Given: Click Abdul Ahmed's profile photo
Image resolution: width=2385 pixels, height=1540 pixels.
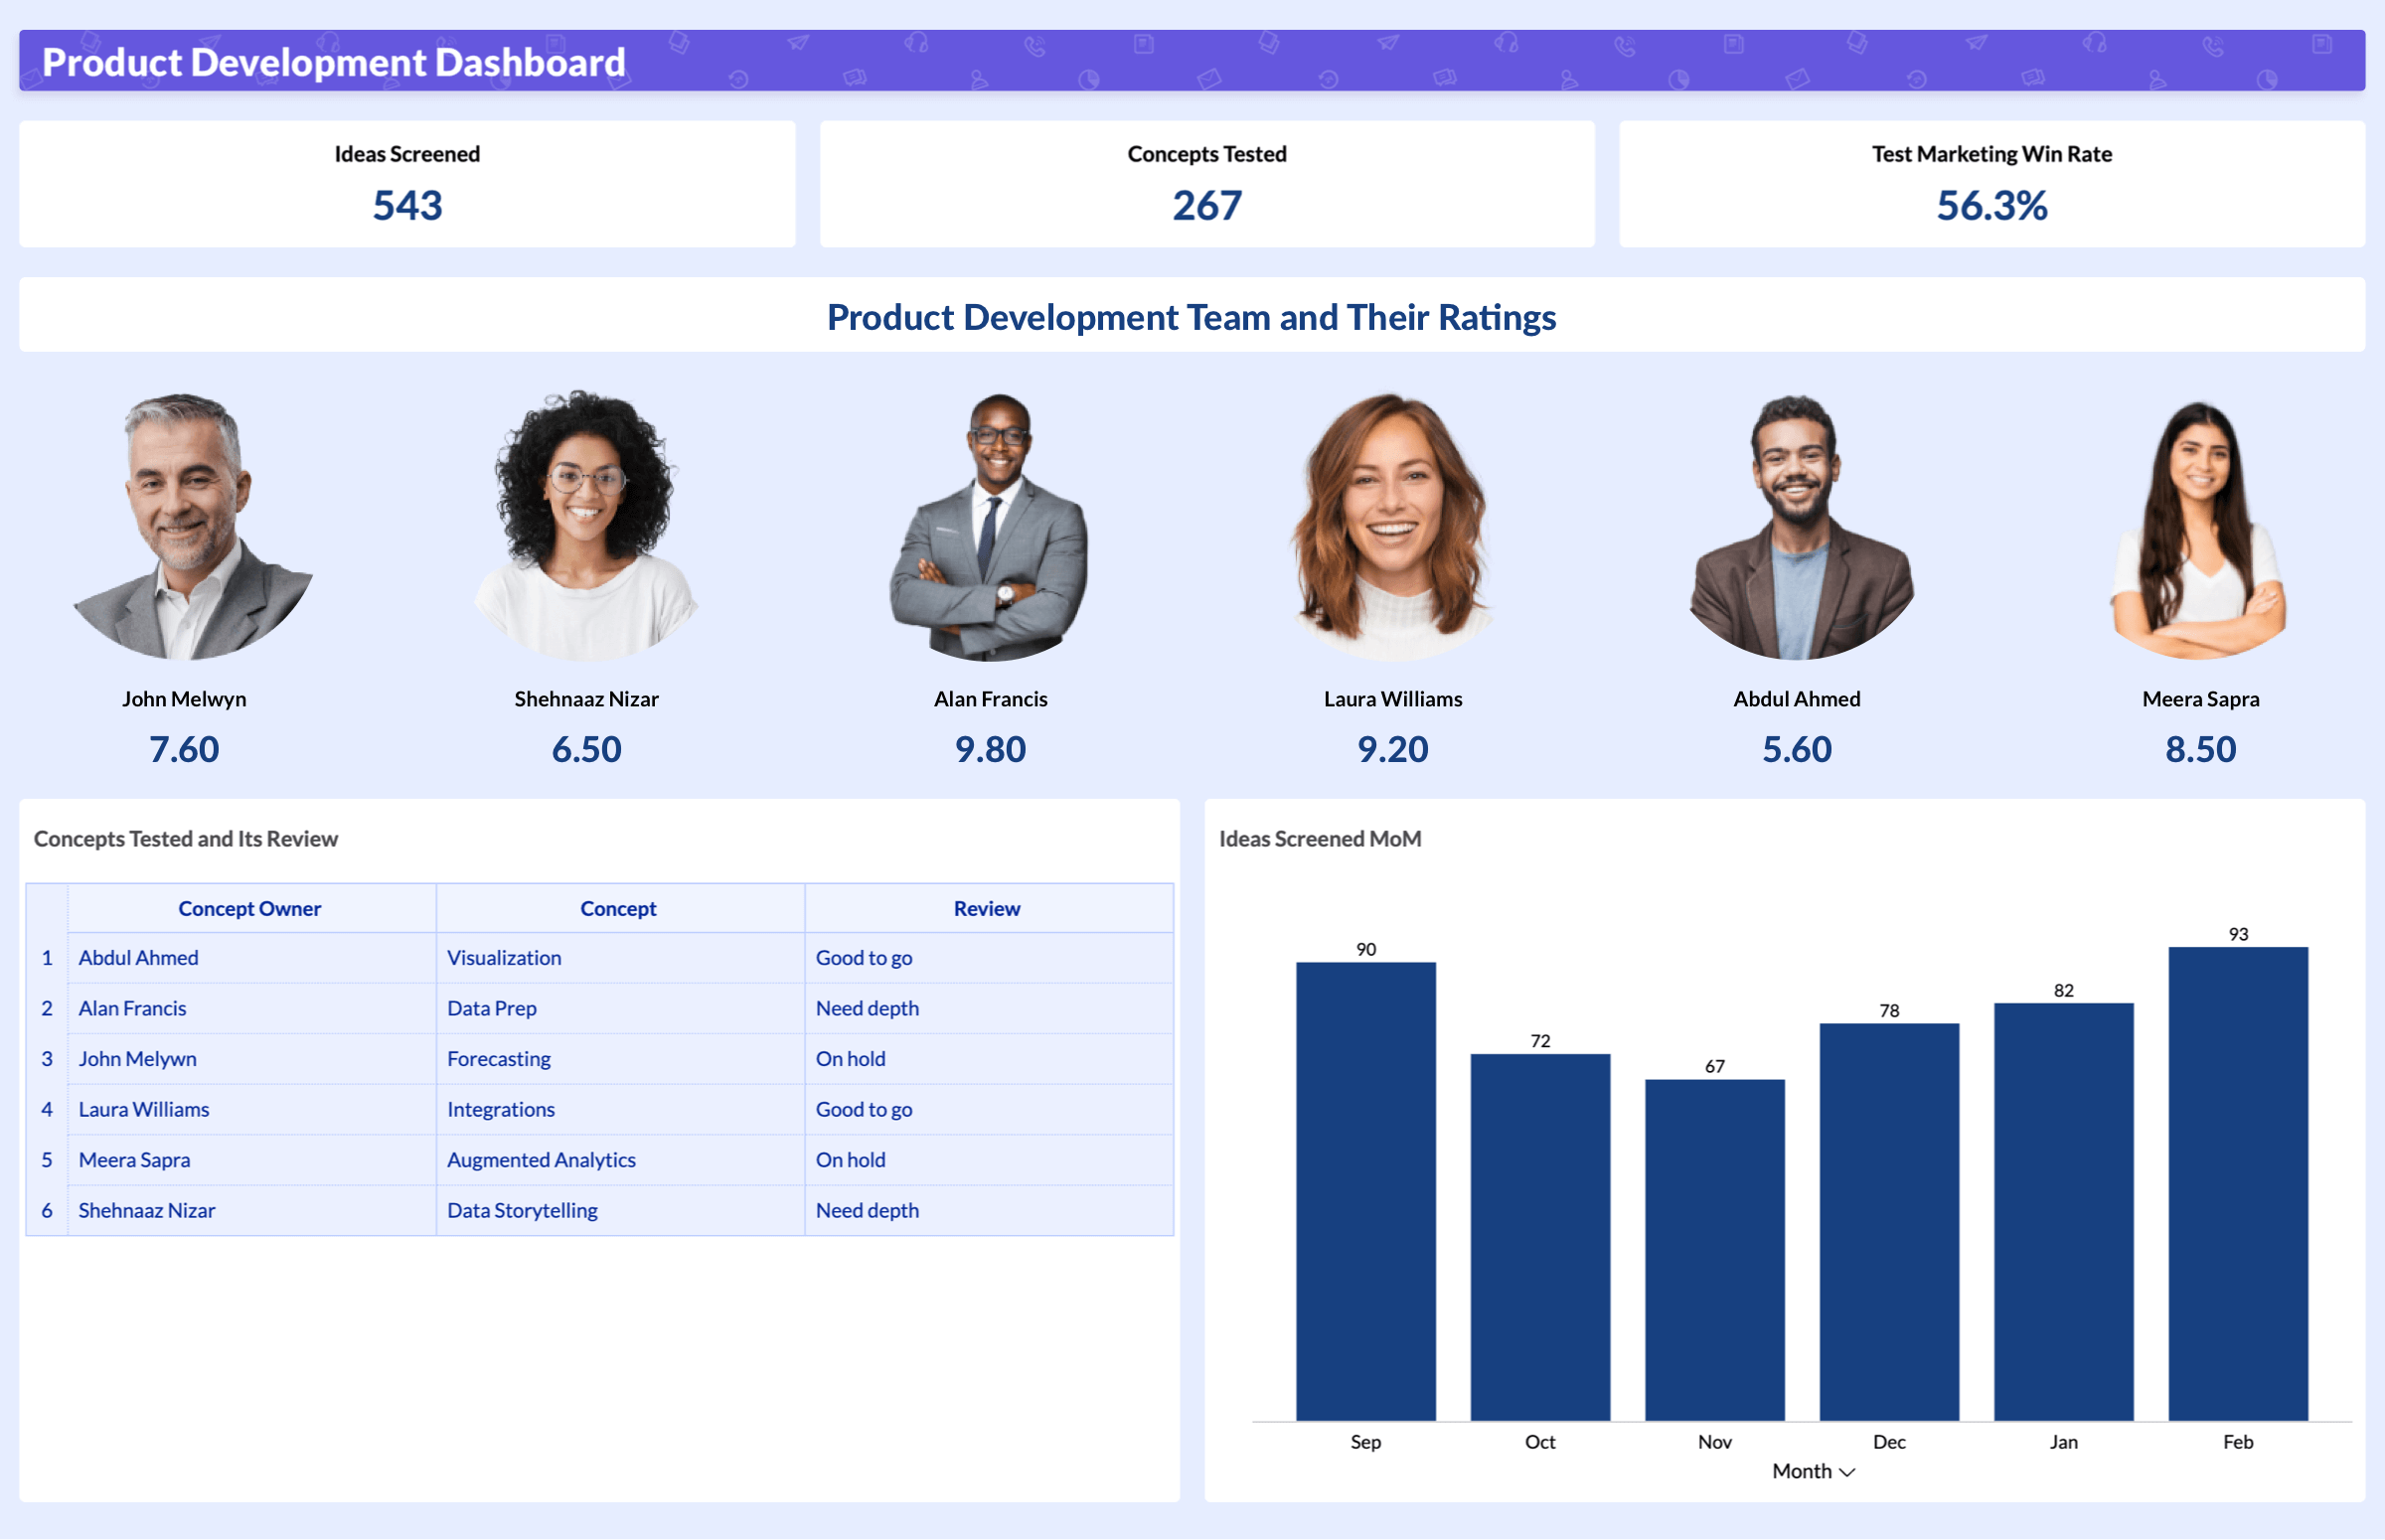Looking at the screenshot, I should [x=1797, y=526].
